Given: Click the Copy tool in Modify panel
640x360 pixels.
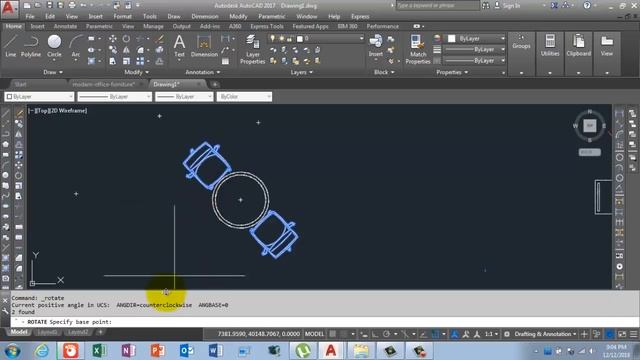Looking at the screenshot, I should [x=113, y=50].
